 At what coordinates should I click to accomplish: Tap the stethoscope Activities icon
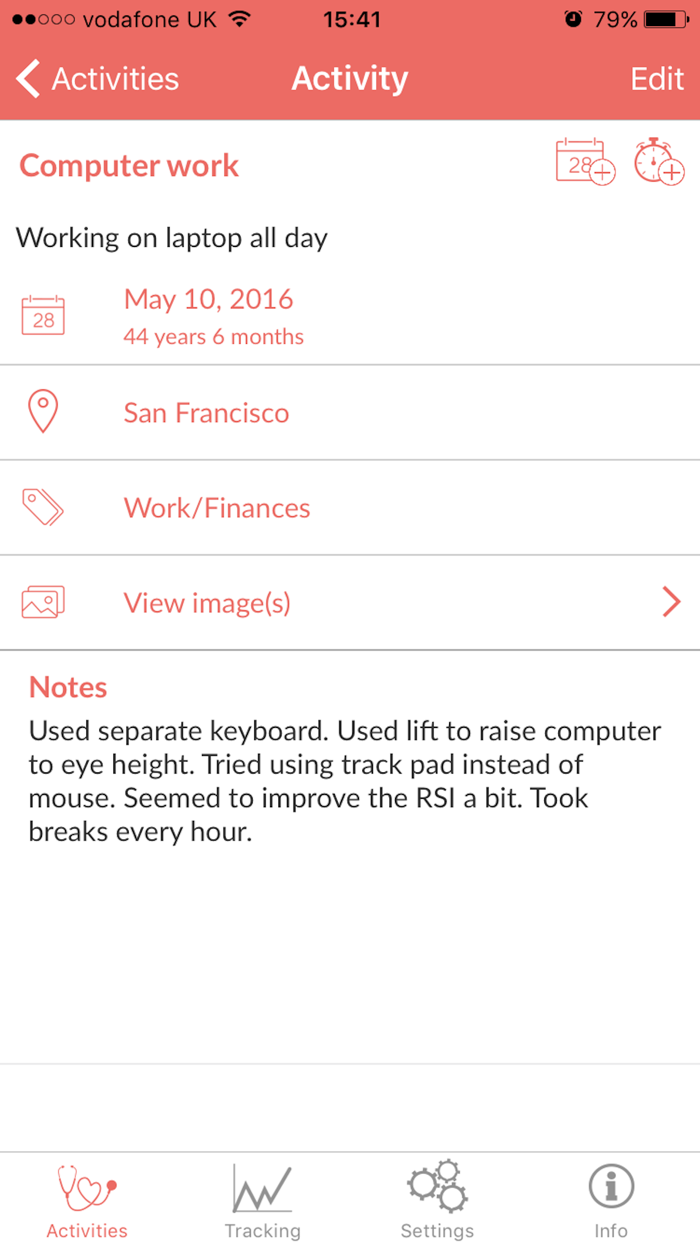click(87, 1188)
